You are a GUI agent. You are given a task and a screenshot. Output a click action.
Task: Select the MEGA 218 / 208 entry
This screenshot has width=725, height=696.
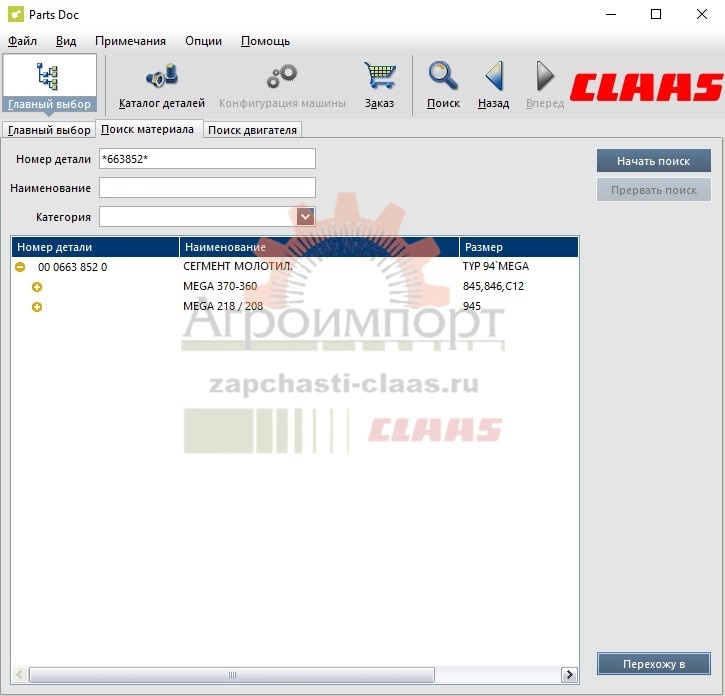tap(223, 306)
